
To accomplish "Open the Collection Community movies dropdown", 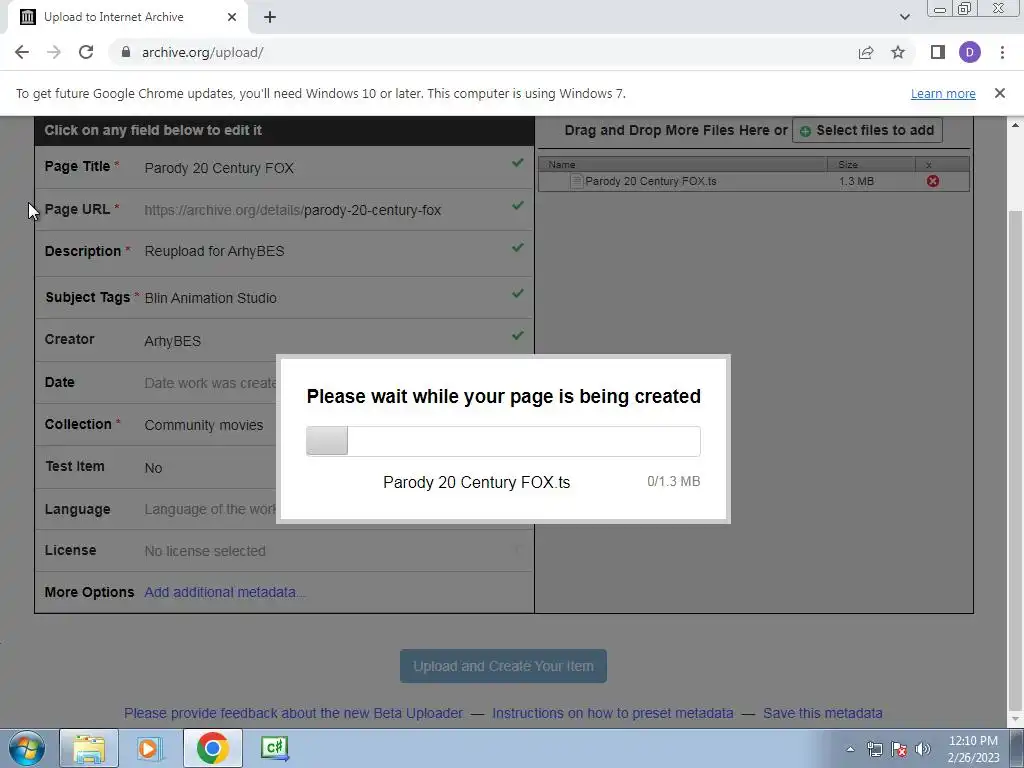I will pyautogui.click(x=204, y=425).
